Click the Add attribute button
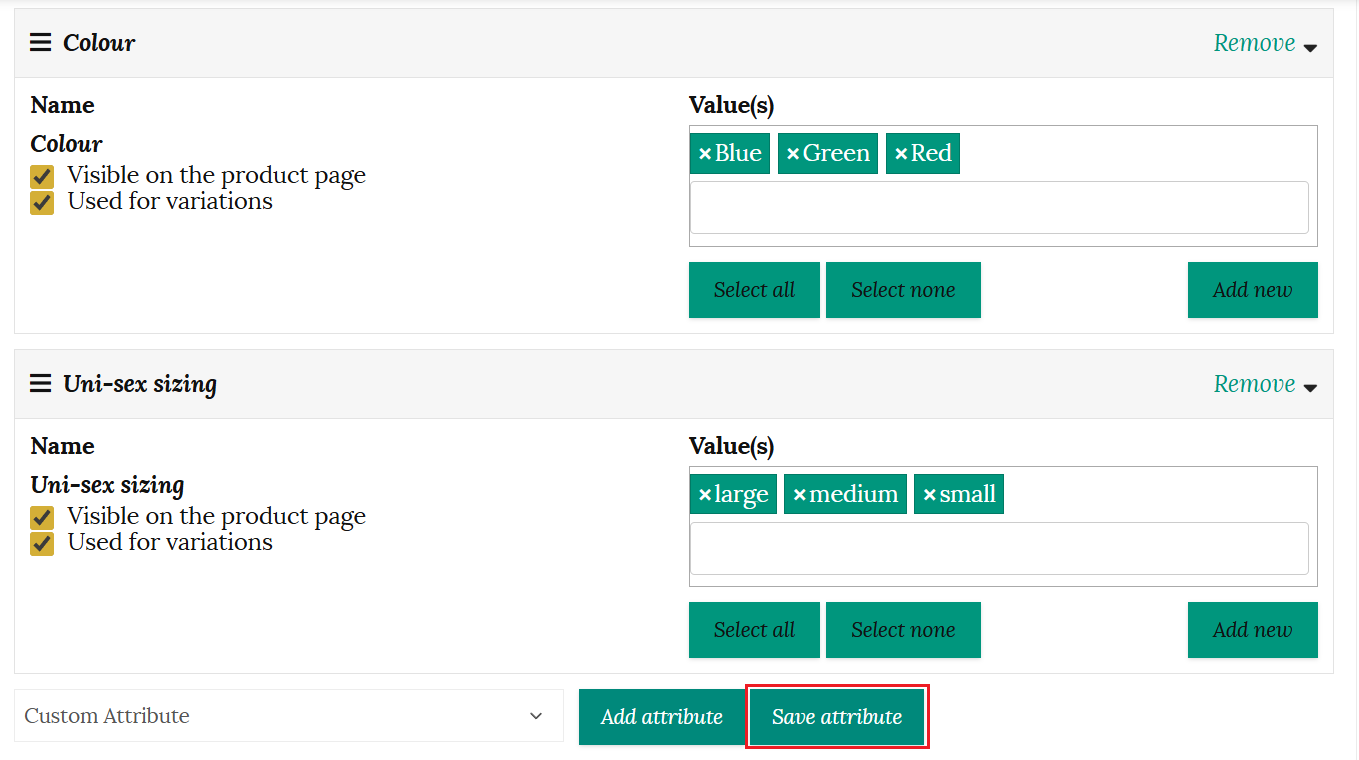 (x=662, y=717)
